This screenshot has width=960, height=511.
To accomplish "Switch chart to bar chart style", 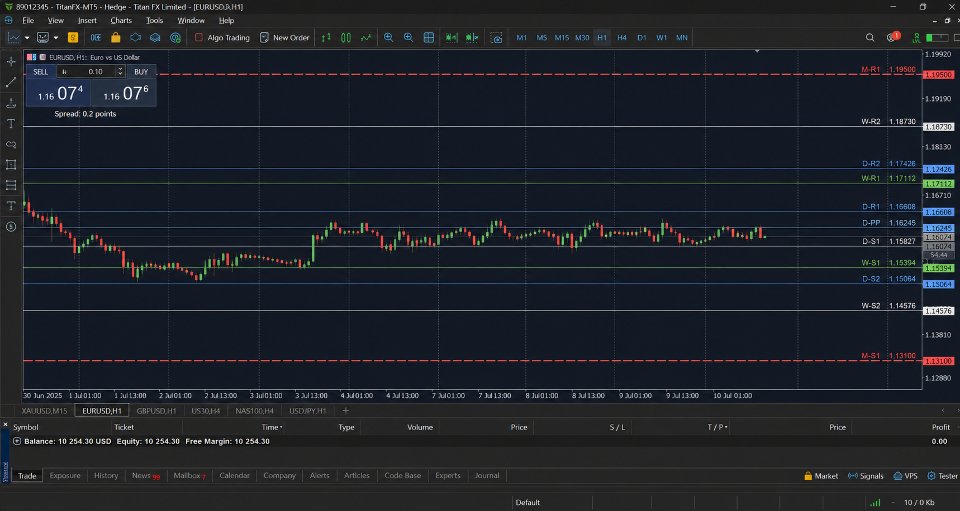I will tap(326, 37).
